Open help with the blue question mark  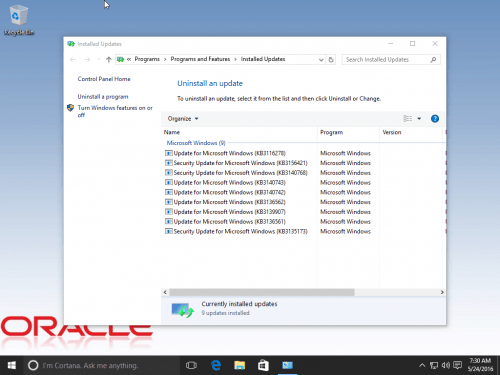coord(435,119)
